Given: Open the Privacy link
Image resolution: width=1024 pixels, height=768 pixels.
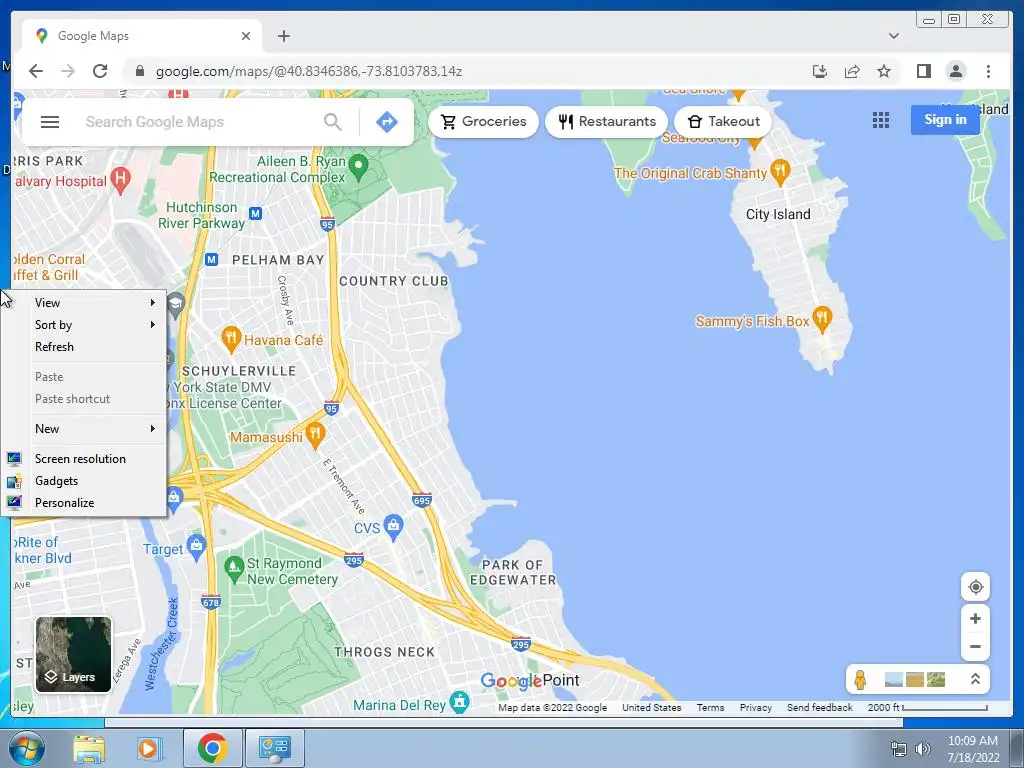Looking at the screenshot, I should [756, 707].
